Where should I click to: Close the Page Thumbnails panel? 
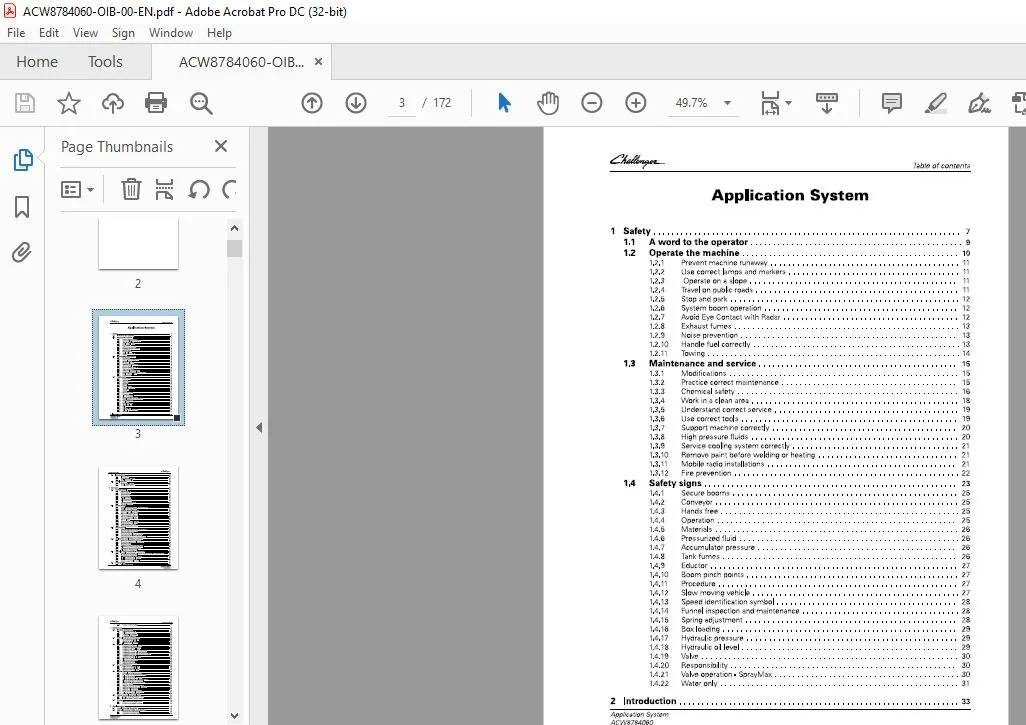click(221, 146)
